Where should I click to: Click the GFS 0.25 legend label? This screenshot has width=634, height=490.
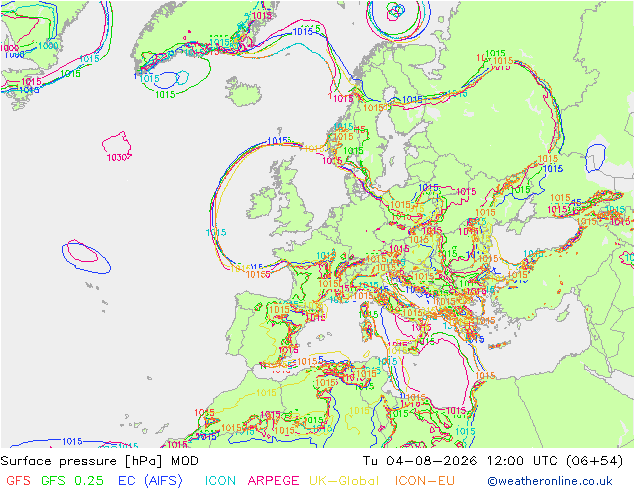pos(72,481)
